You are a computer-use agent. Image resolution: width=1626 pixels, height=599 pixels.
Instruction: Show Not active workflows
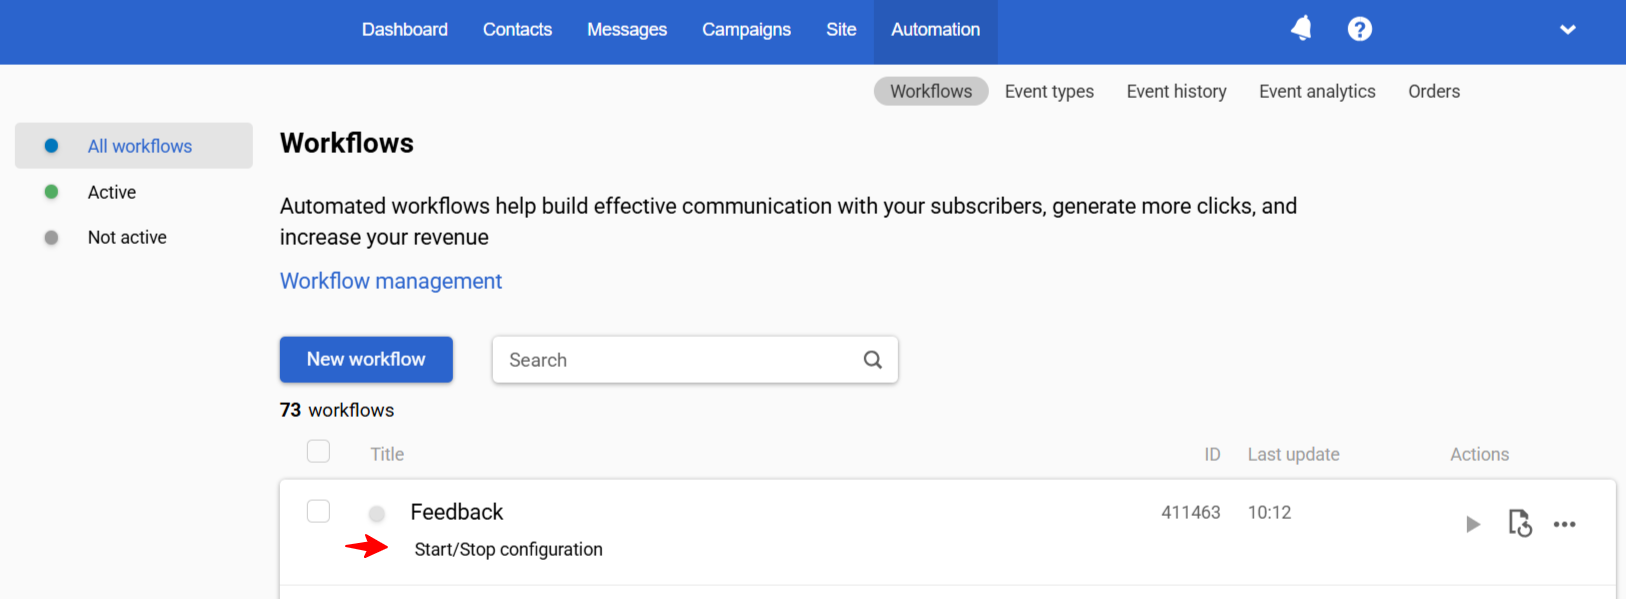pos(127,237)
